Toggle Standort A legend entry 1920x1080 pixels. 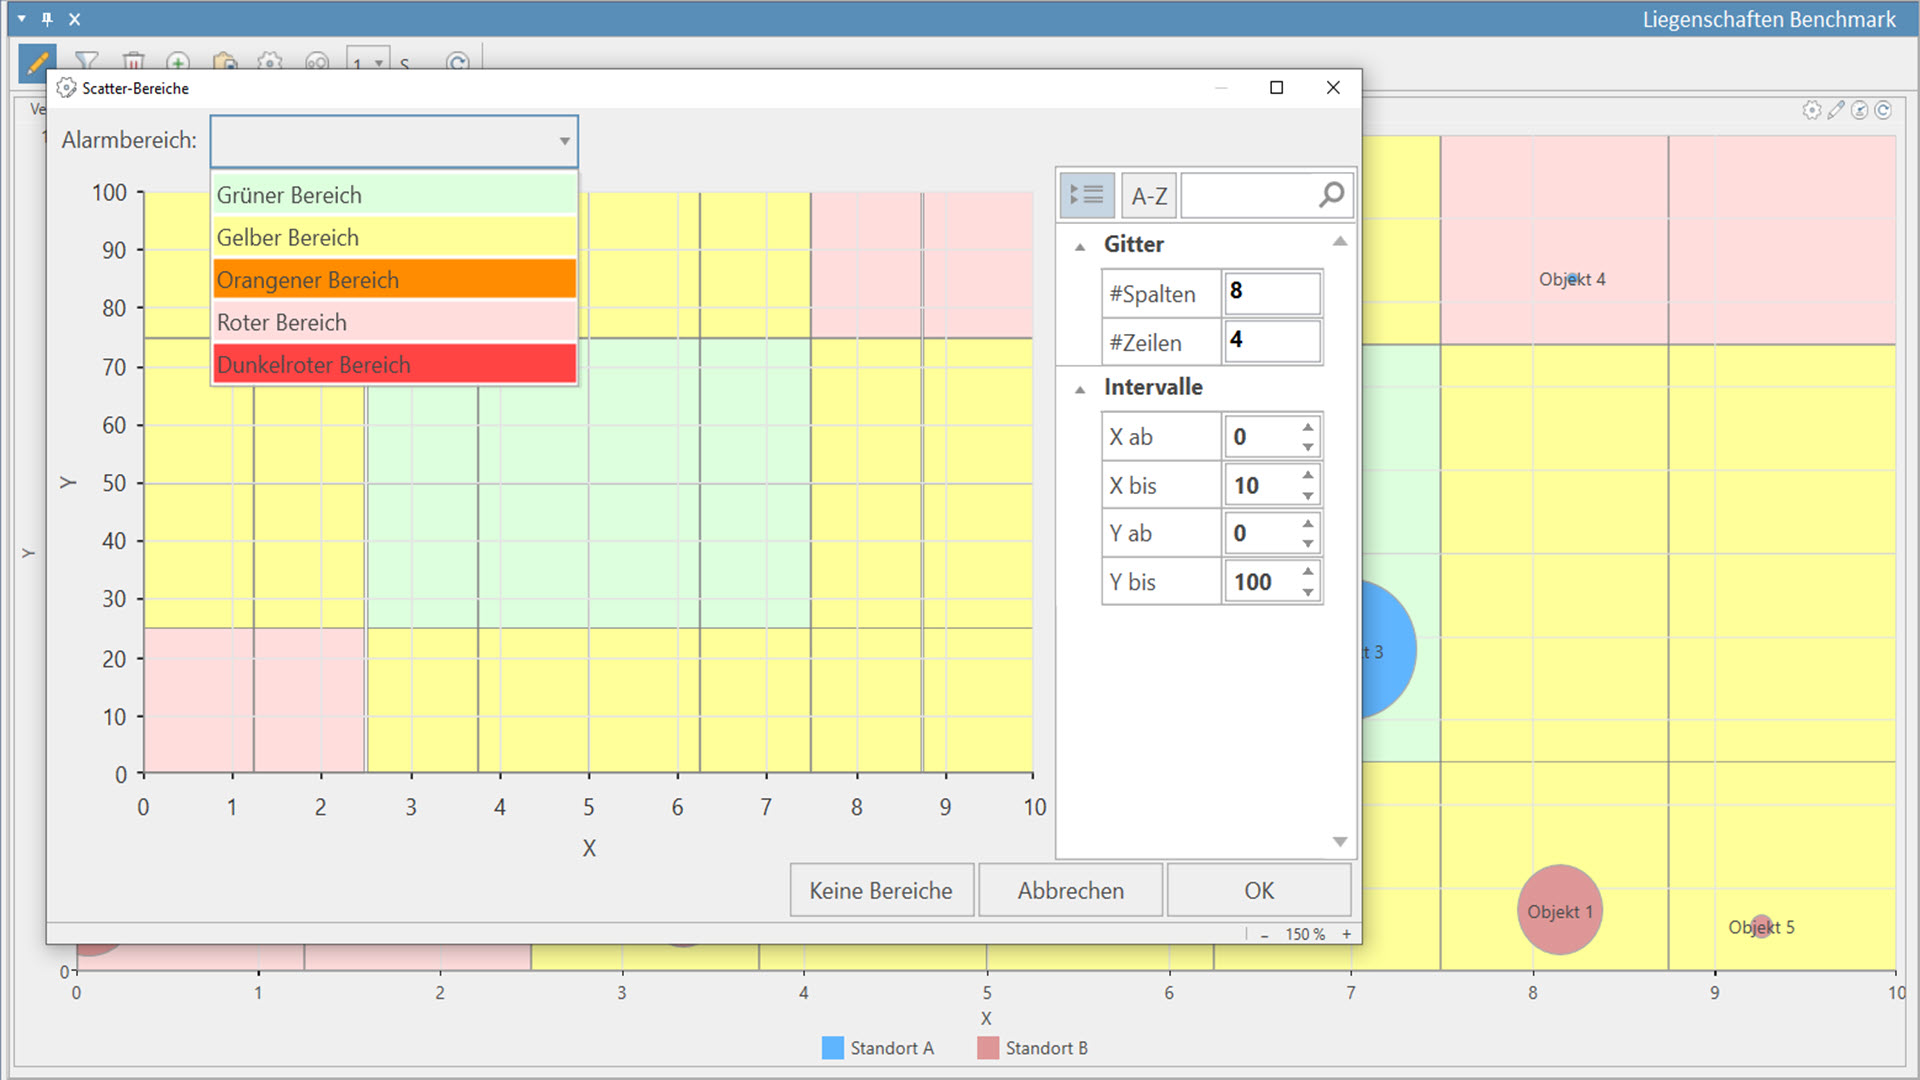(x=877, y=1048)
